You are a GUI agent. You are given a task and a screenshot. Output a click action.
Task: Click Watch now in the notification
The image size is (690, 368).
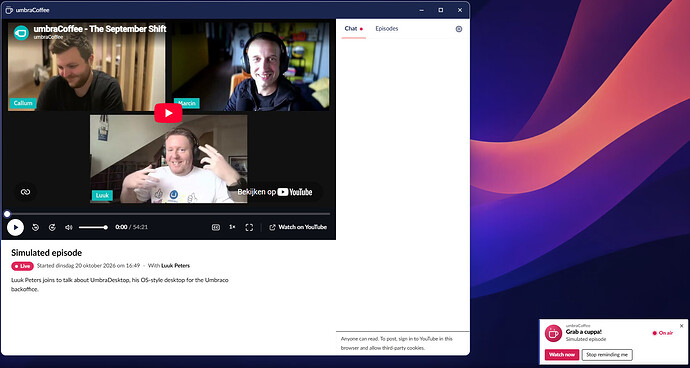562,355
